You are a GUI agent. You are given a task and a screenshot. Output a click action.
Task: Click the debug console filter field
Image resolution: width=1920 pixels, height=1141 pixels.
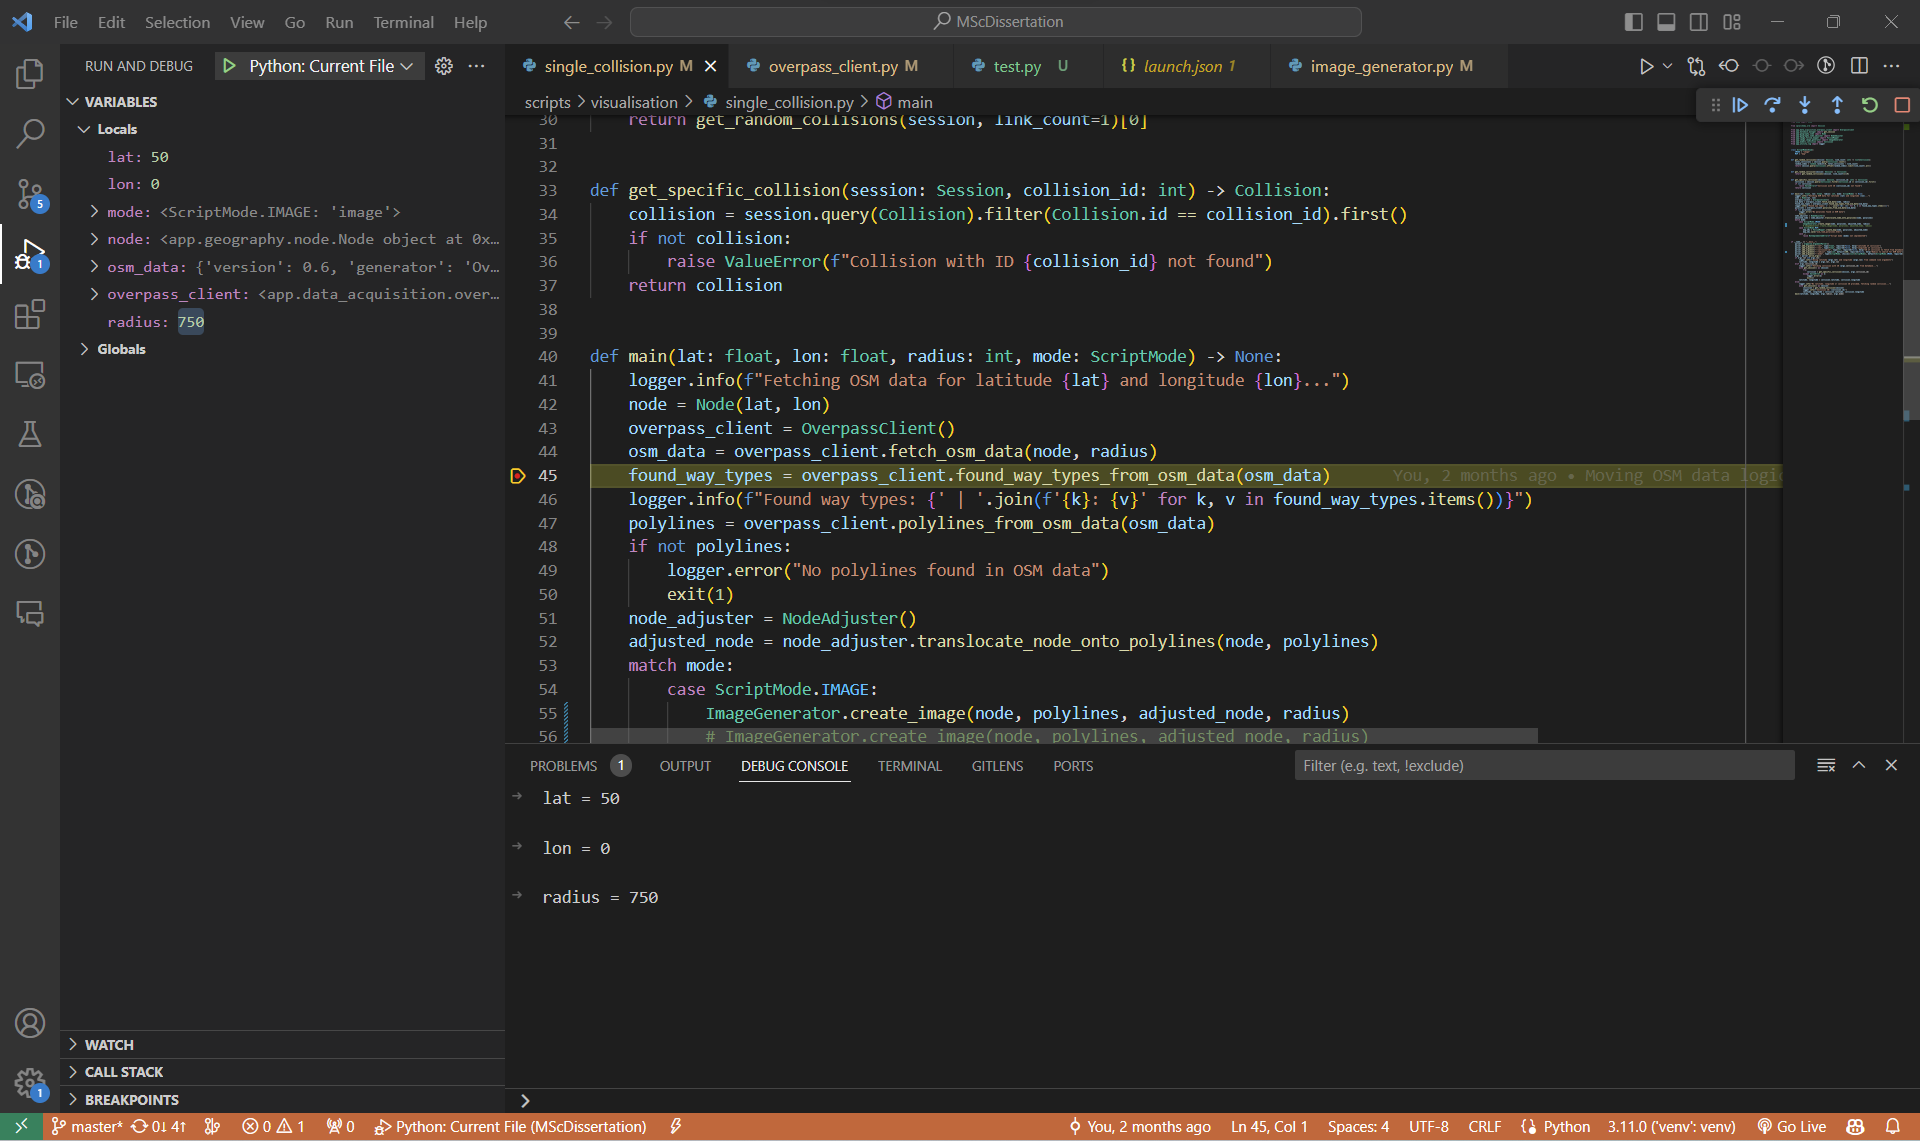point(1544,766)
